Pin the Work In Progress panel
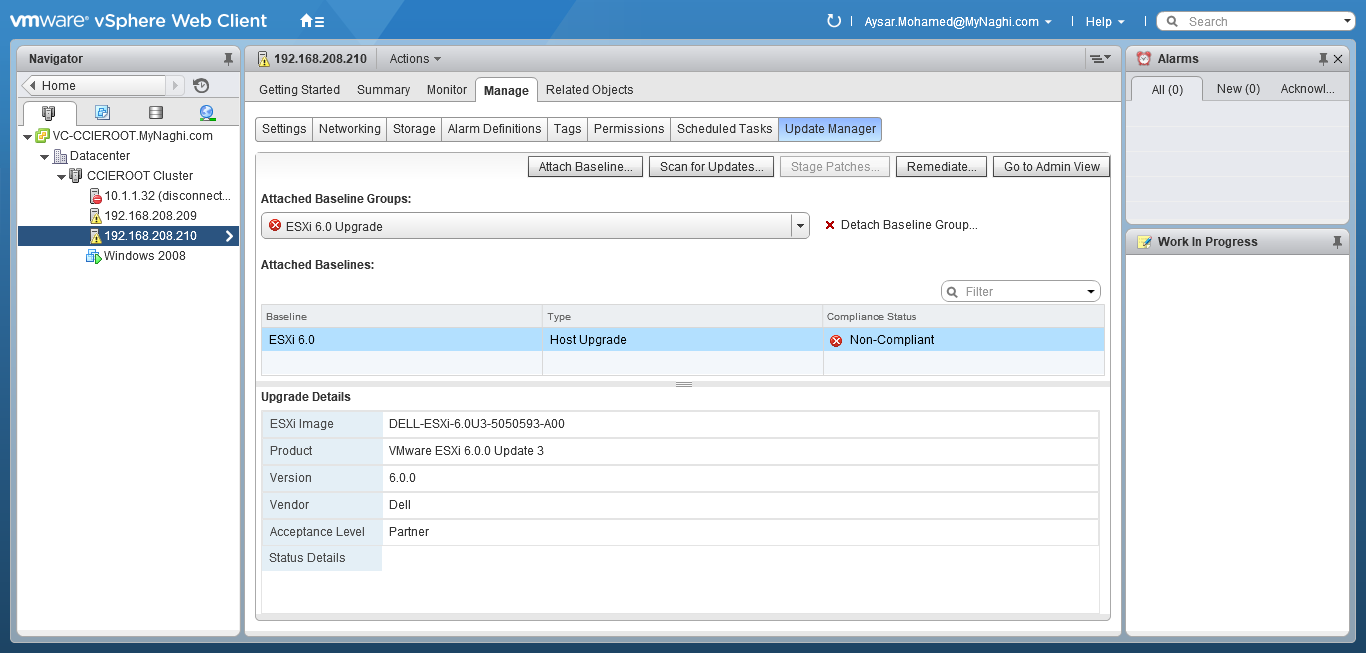The image size is (1366, 653). coord(1337,242)
